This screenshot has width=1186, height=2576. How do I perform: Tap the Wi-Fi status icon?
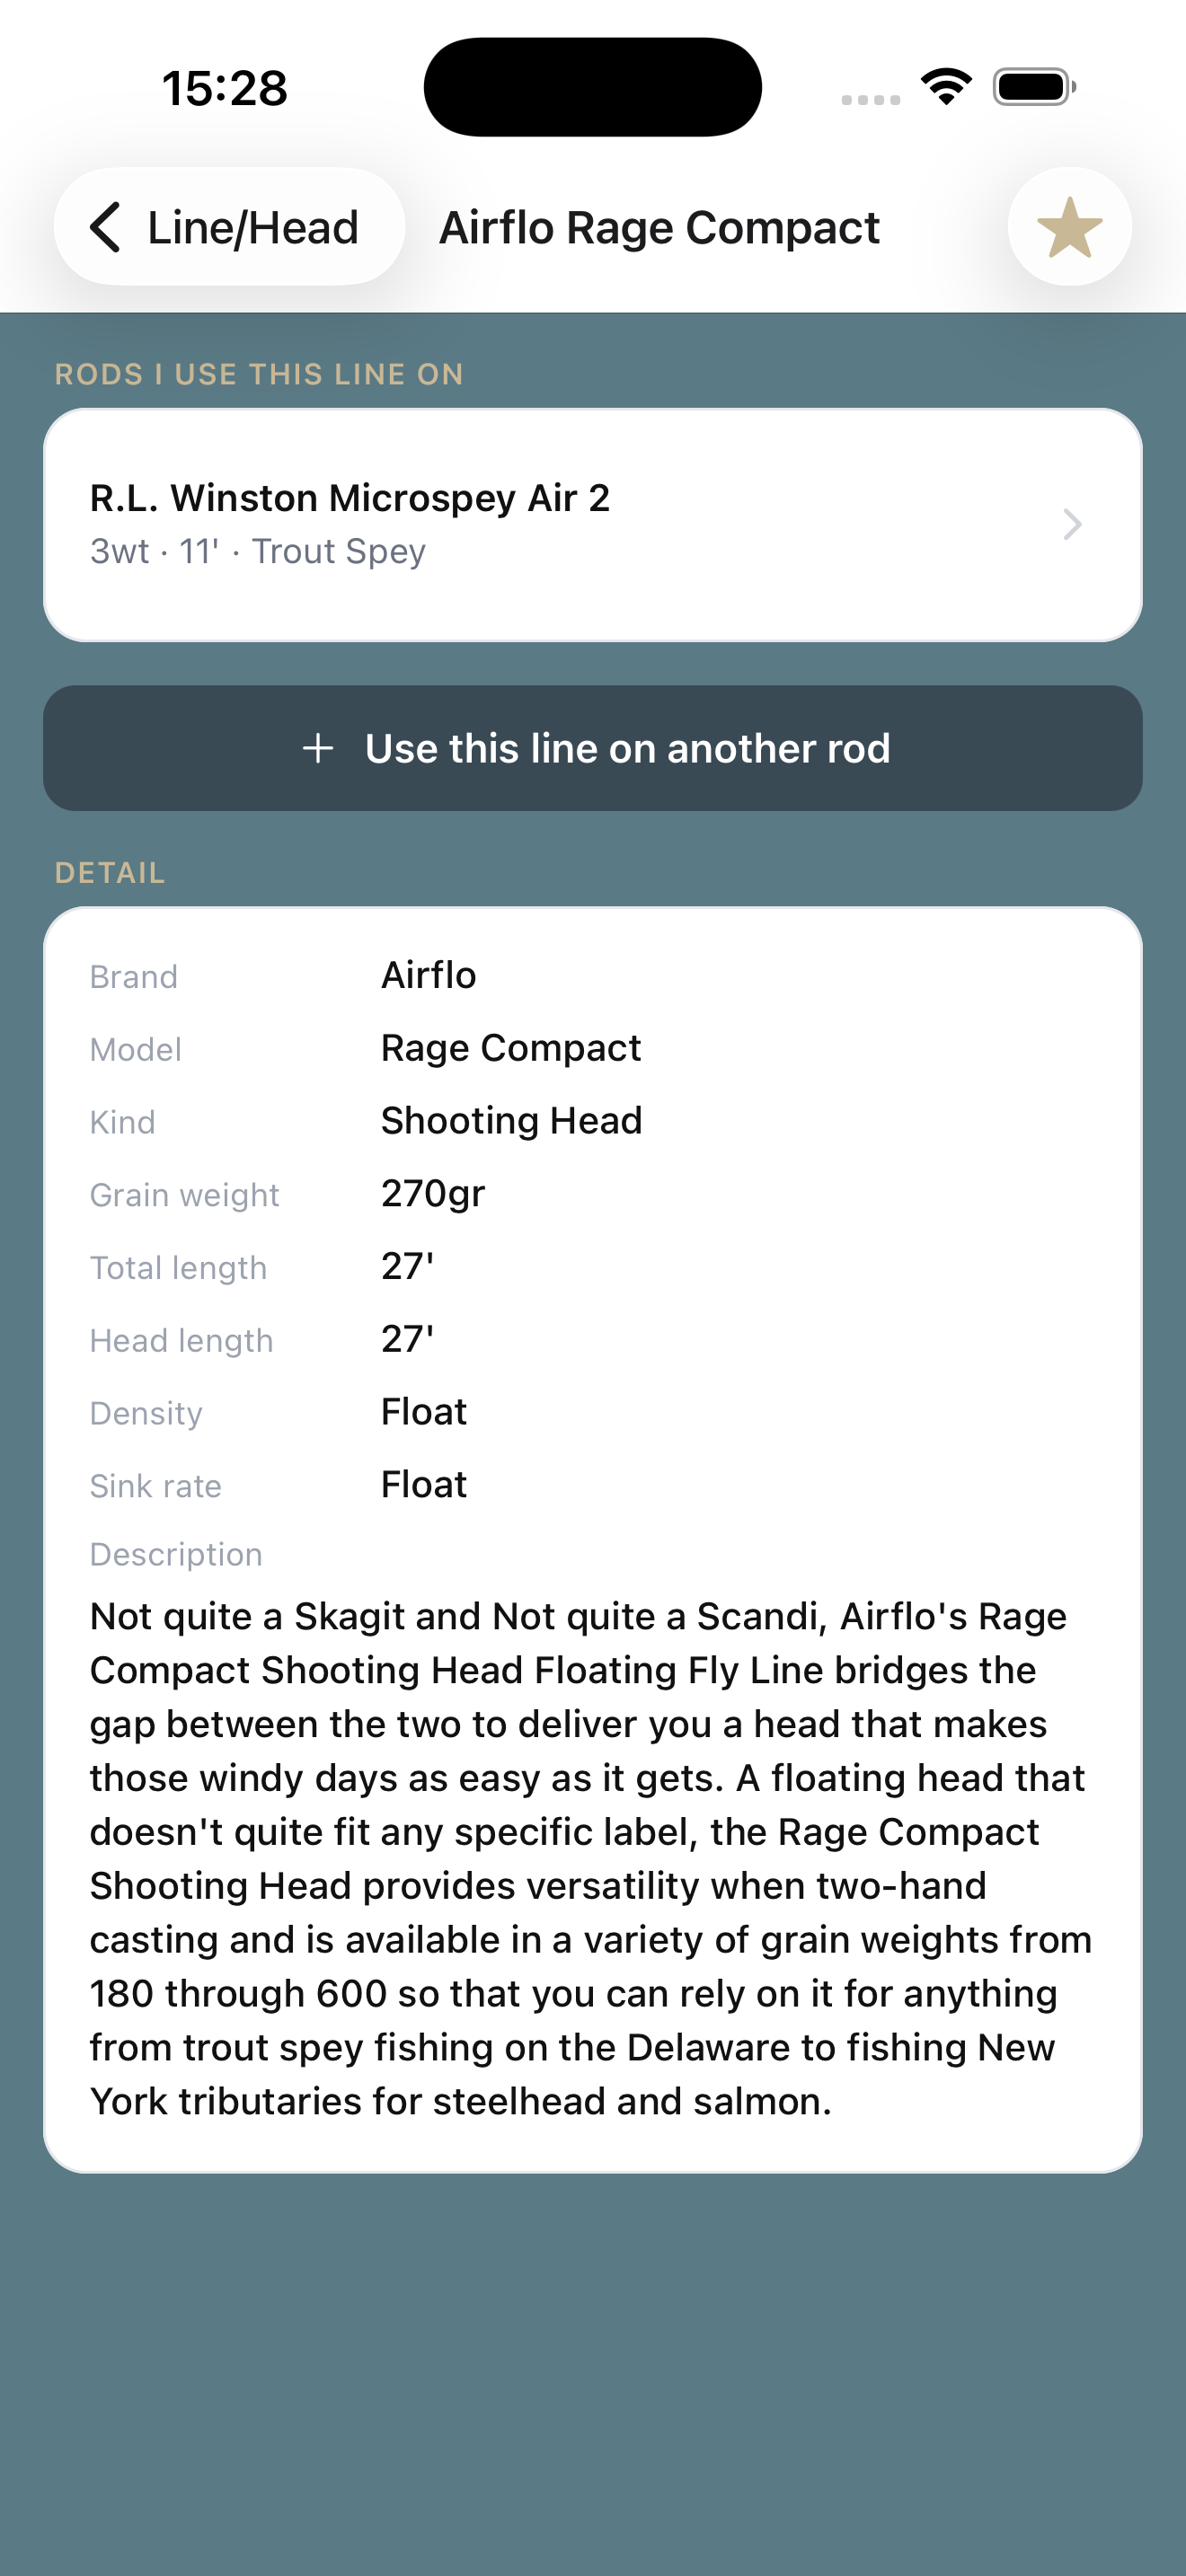click(x=947, y=87)
